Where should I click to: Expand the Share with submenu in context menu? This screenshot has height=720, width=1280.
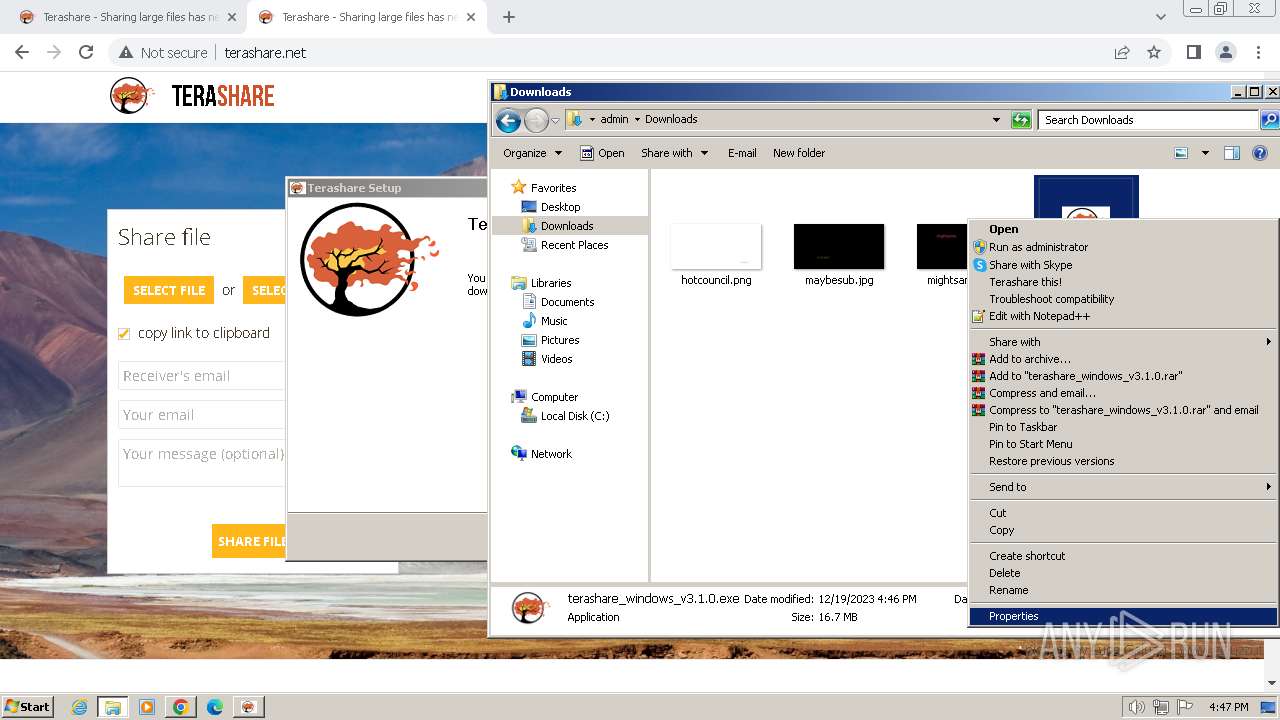[x=1124, y=342]
